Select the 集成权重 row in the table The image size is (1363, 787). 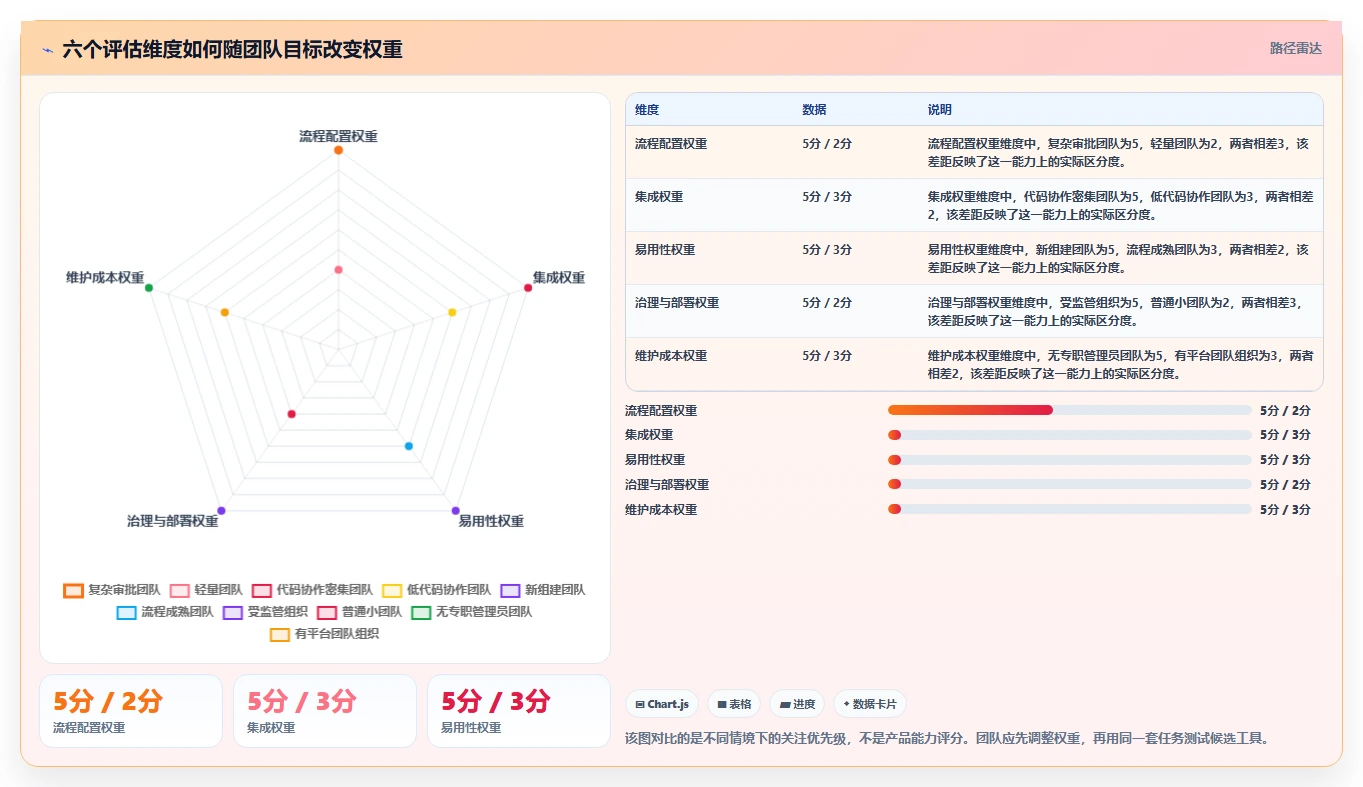point(974,205)
